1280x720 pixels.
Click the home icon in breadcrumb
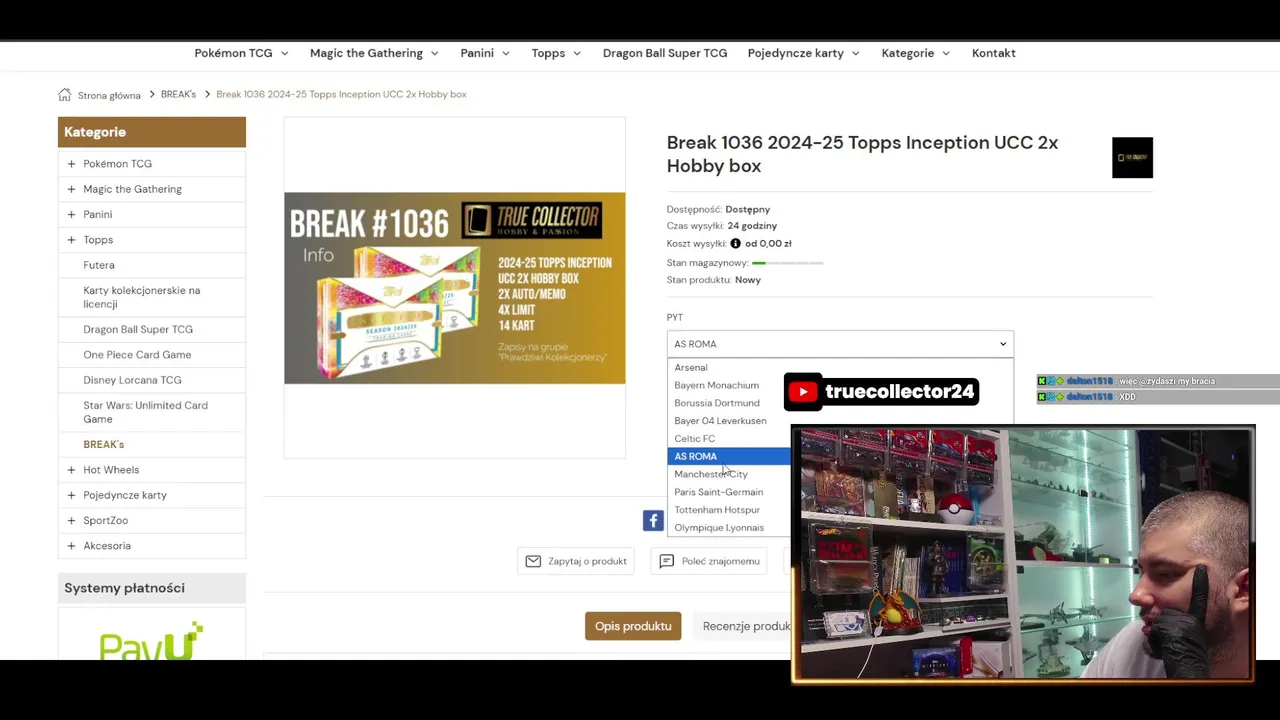pyautogui.click(x=65, y=95)
